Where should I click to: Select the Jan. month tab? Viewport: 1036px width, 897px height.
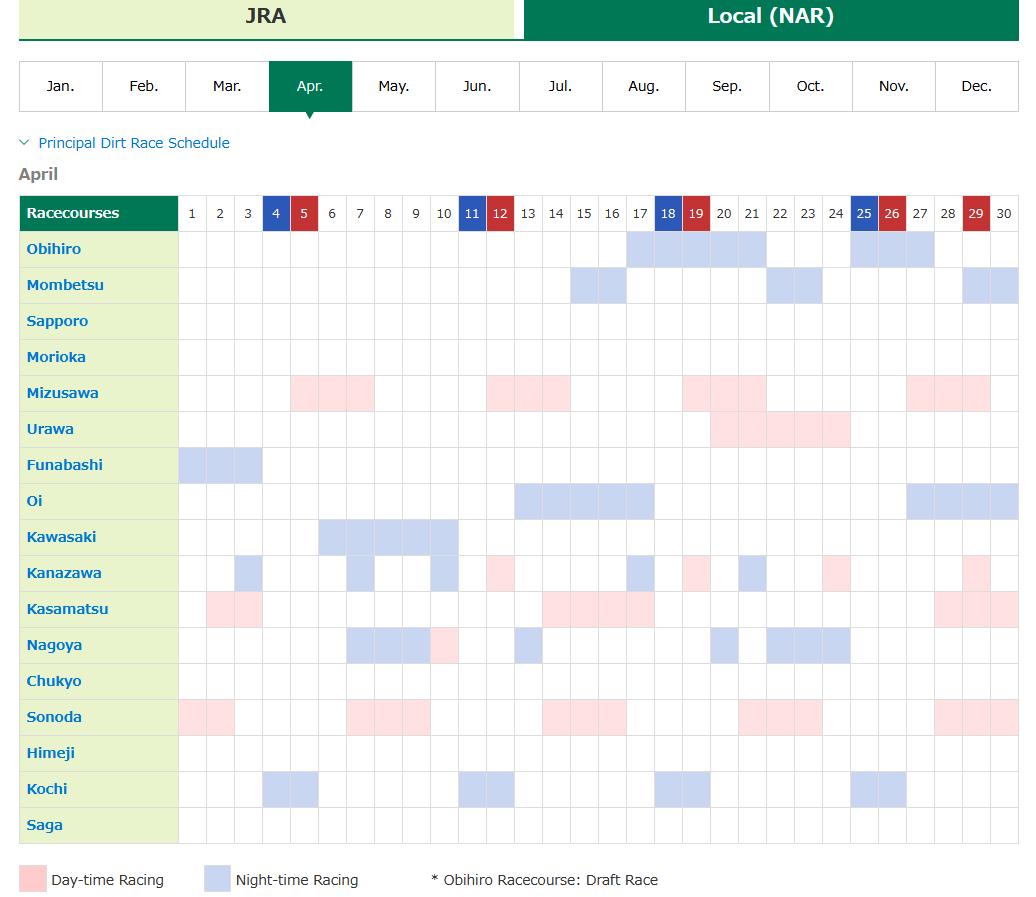click(x=61, y=87)
